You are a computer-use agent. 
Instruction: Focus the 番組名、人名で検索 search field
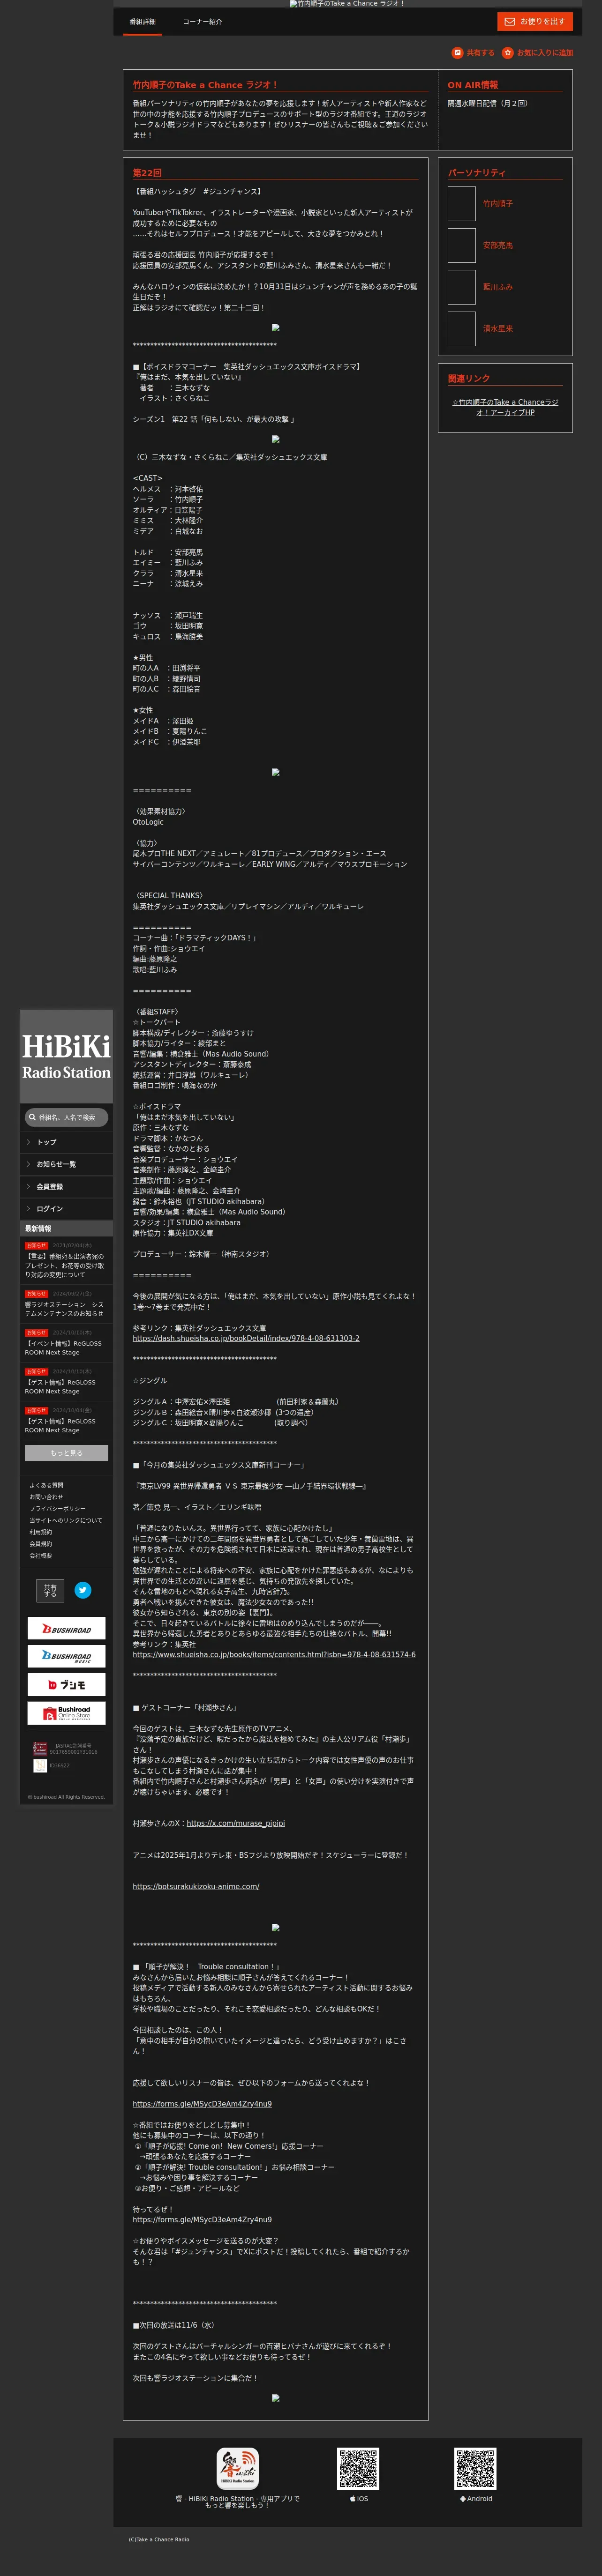pos(66,1117)
